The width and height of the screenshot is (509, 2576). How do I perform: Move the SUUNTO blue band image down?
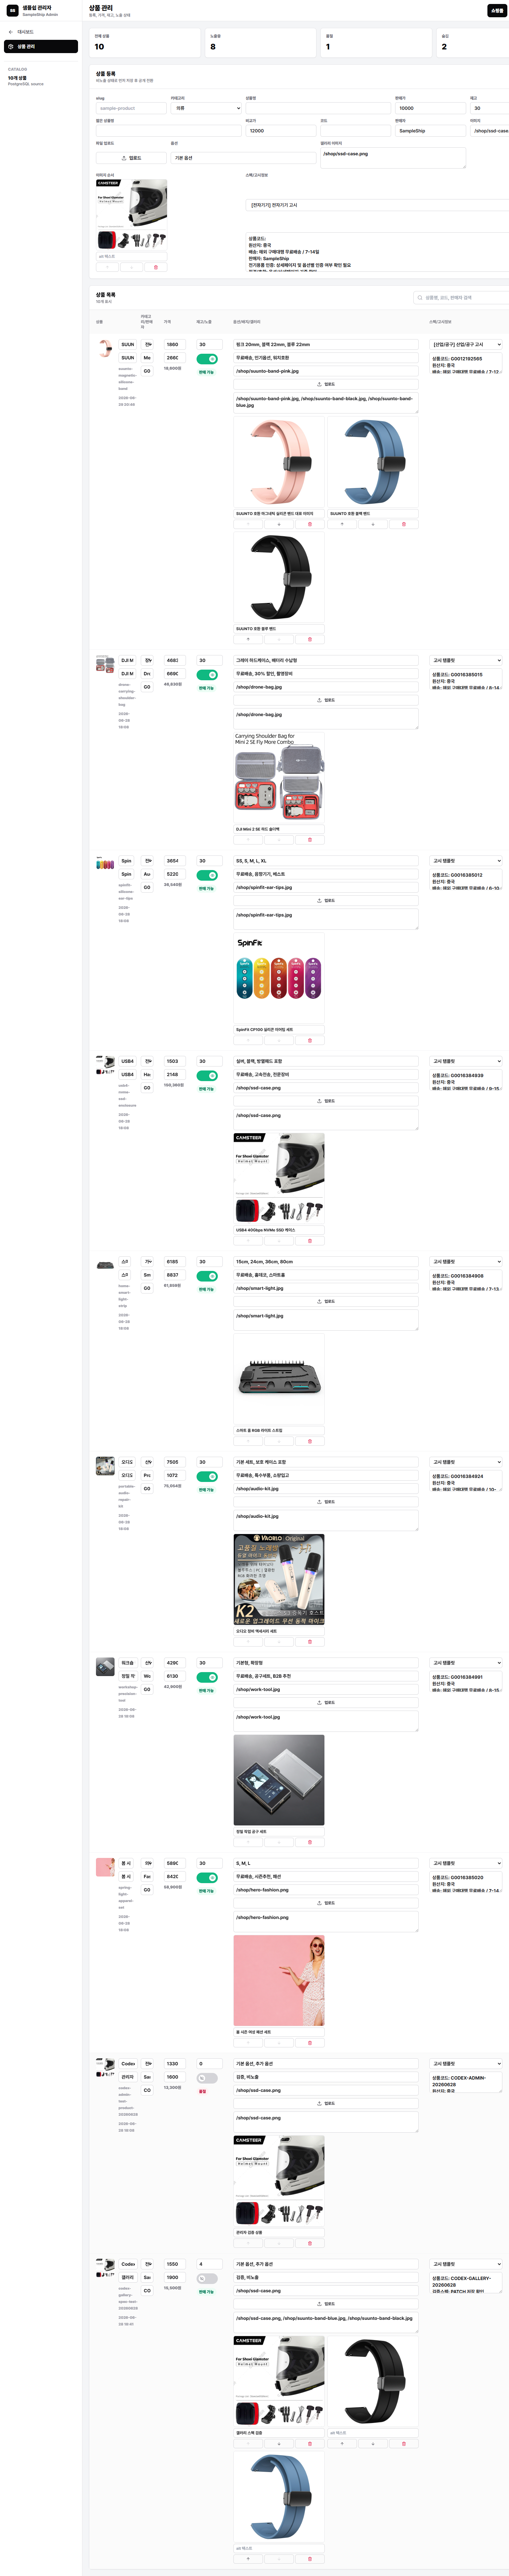point(373,524)
